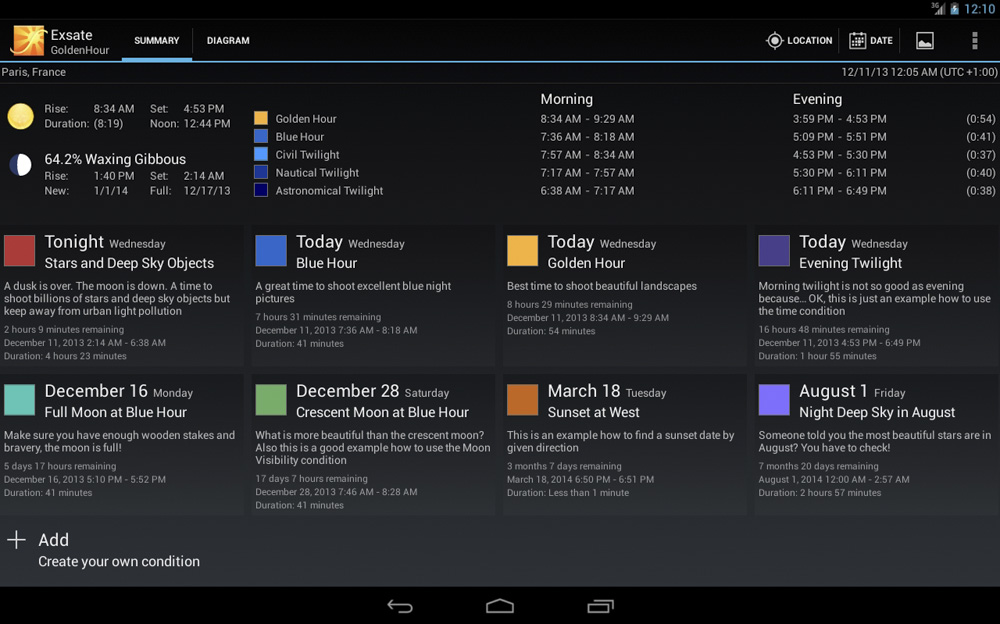Click the "(0:54)" duration value

tap(980, 119)
